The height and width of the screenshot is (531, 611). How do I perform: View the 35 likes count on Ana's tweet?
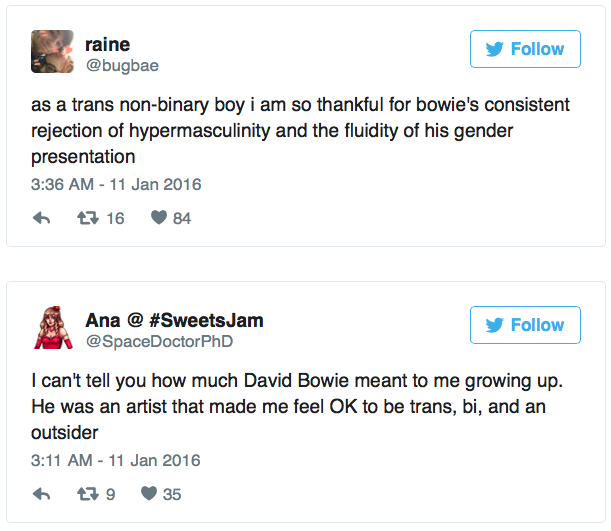click(172, 494)
